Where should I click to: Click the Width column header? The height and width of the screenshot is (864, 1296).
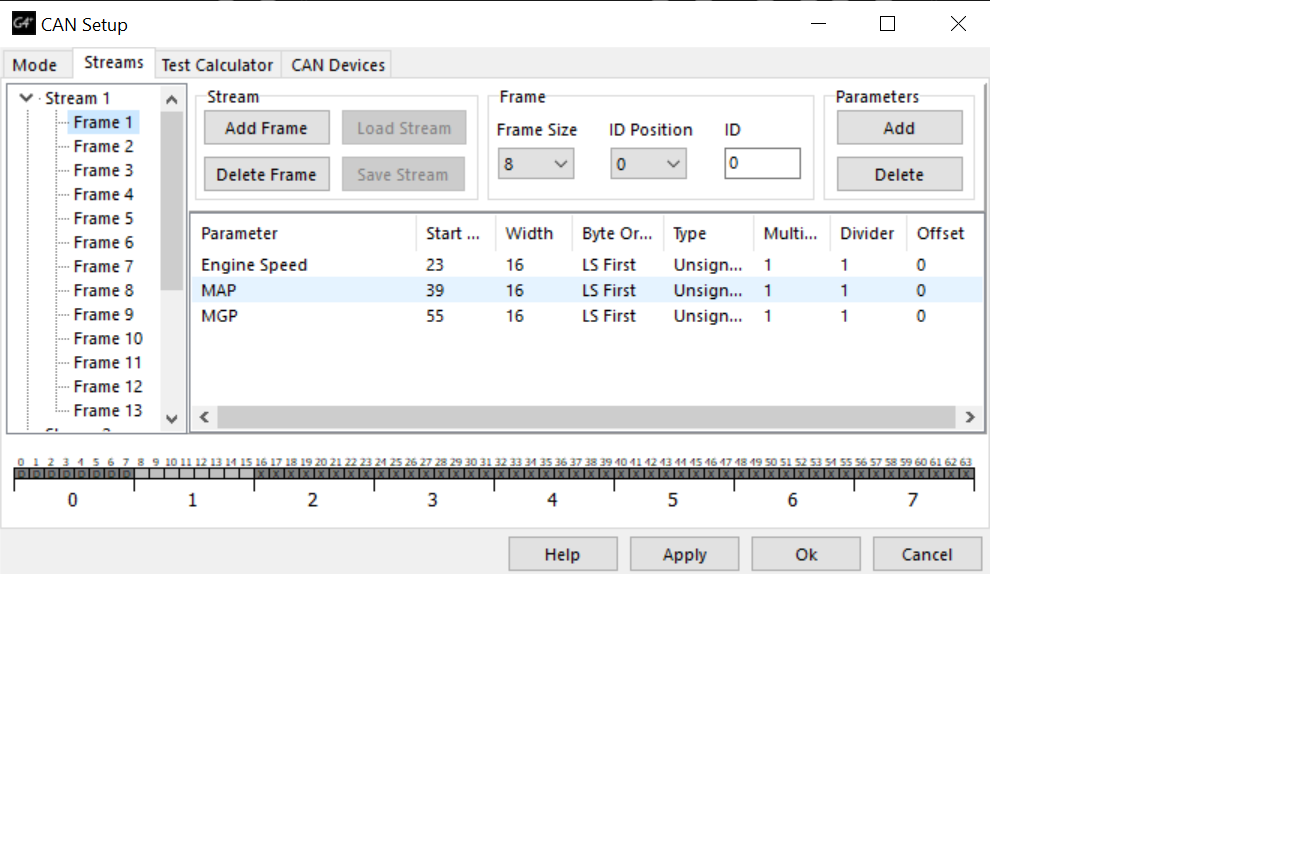tap(534, 233)
